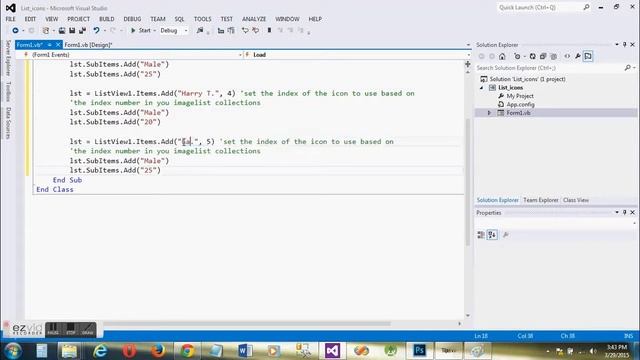
Task: Uncomment the selected lines icon
Action: pos(256,31)
